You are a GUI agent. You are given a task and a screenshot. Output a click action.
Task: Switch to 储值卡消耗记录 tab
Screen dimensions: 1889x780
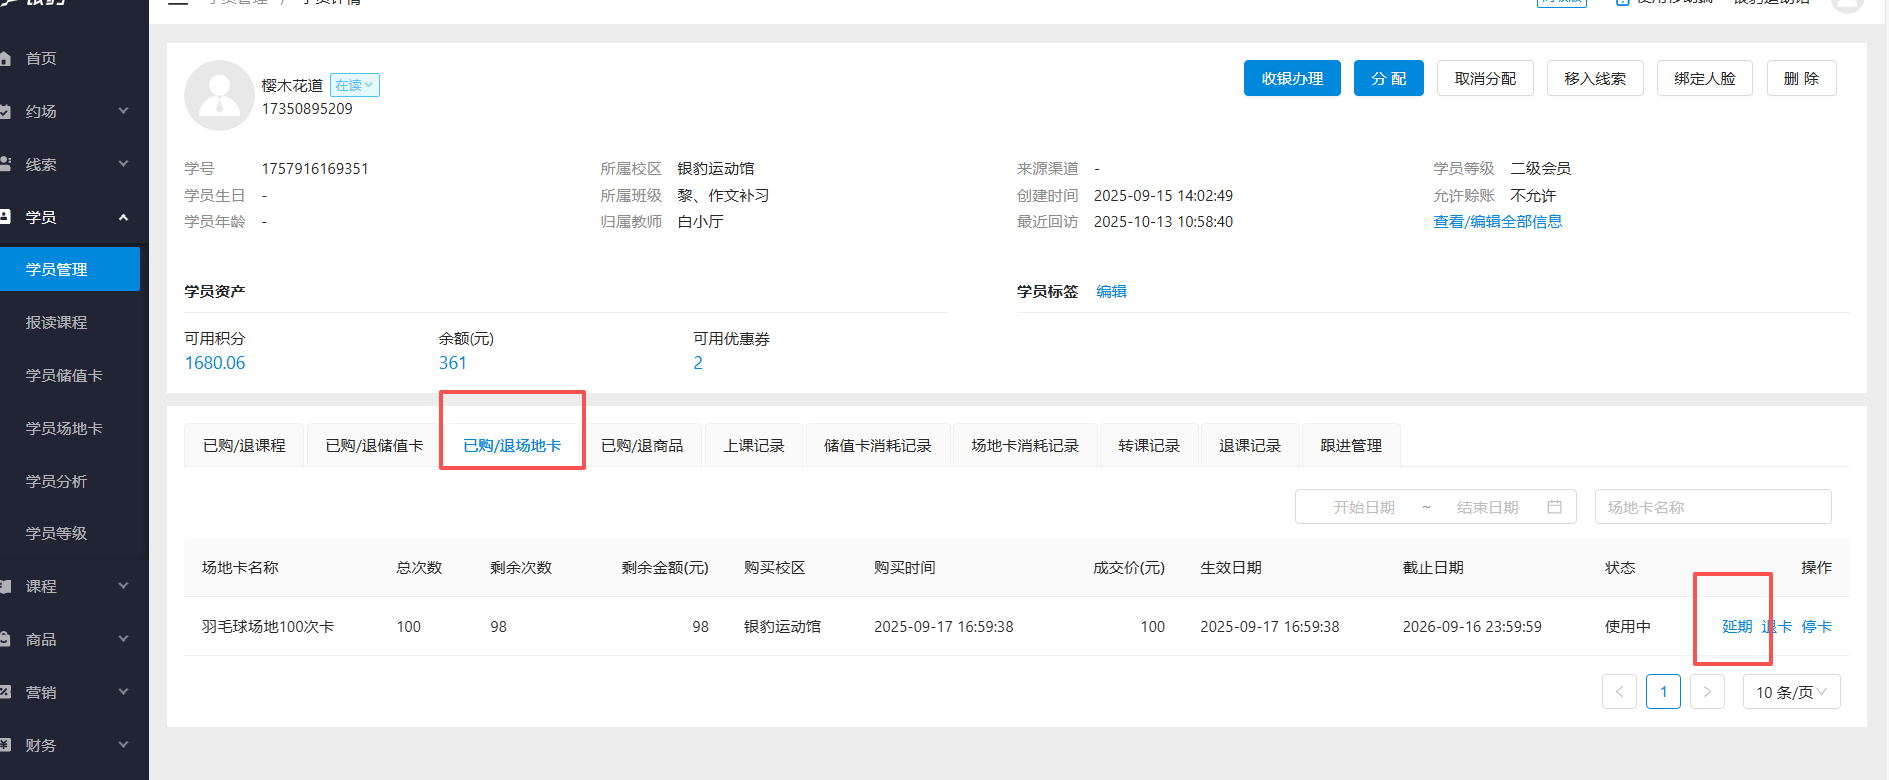[x=877, y=446]
